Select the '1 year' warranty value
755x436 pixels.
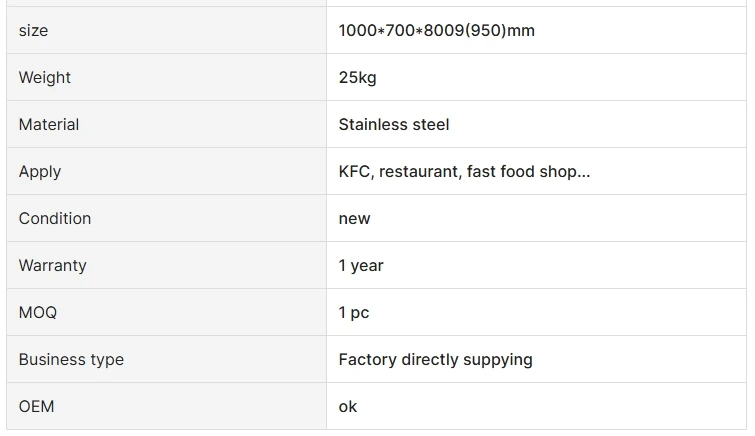(x=361, y=266)
